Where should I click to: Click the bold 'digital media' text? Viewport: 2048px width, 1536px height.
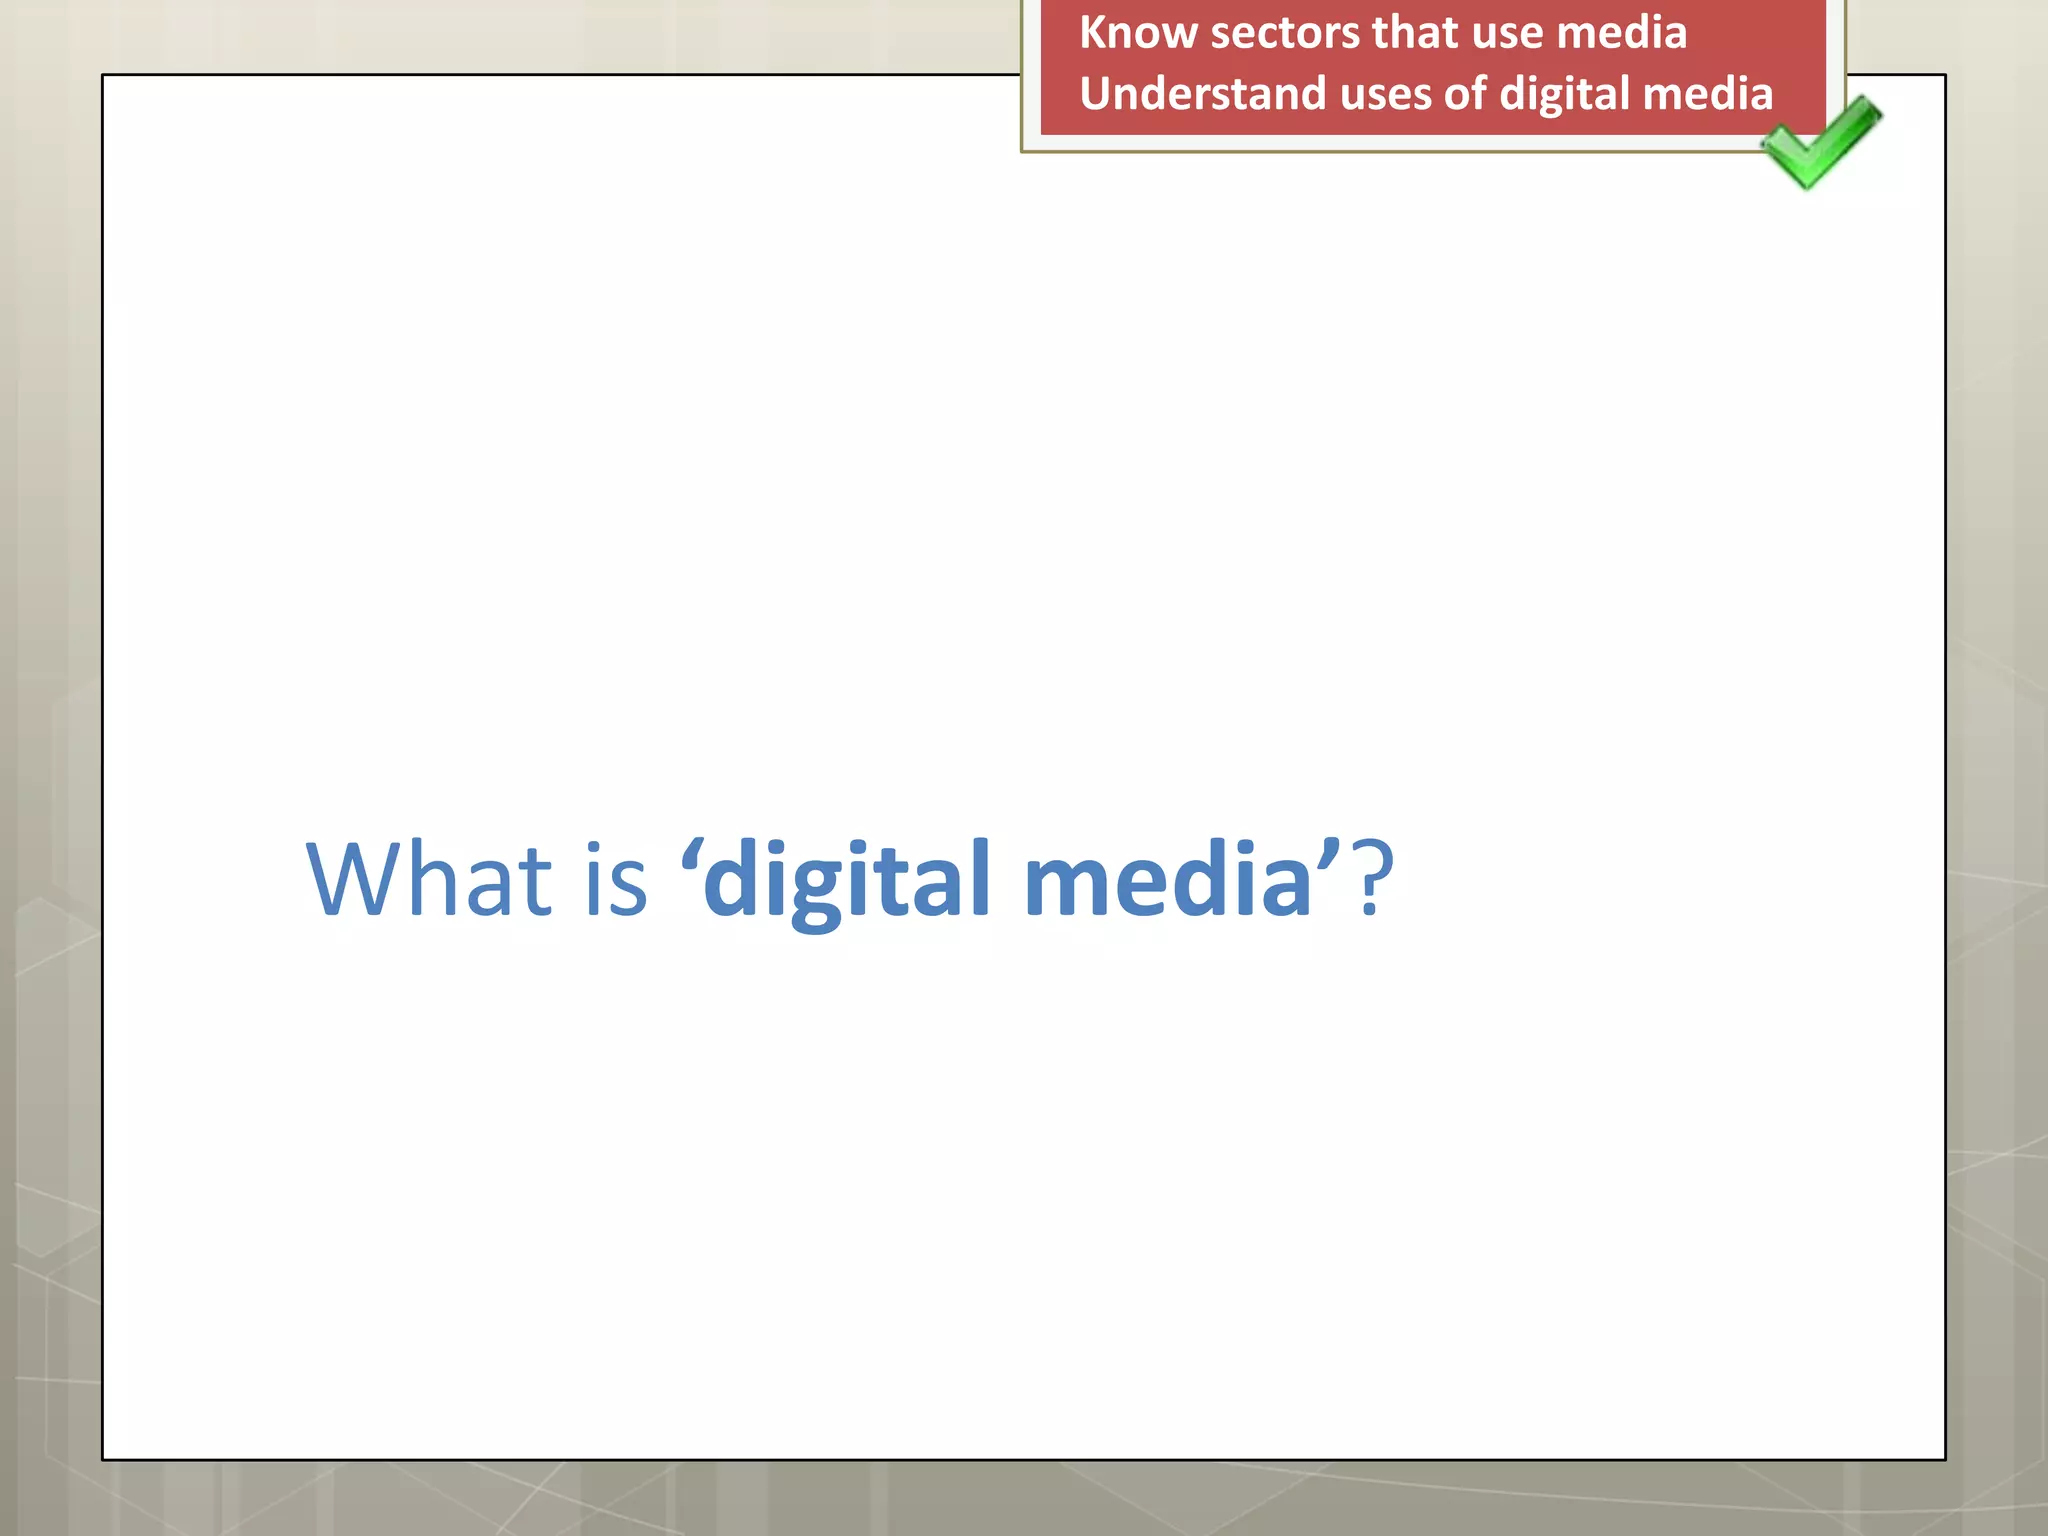coord(1008,879)
